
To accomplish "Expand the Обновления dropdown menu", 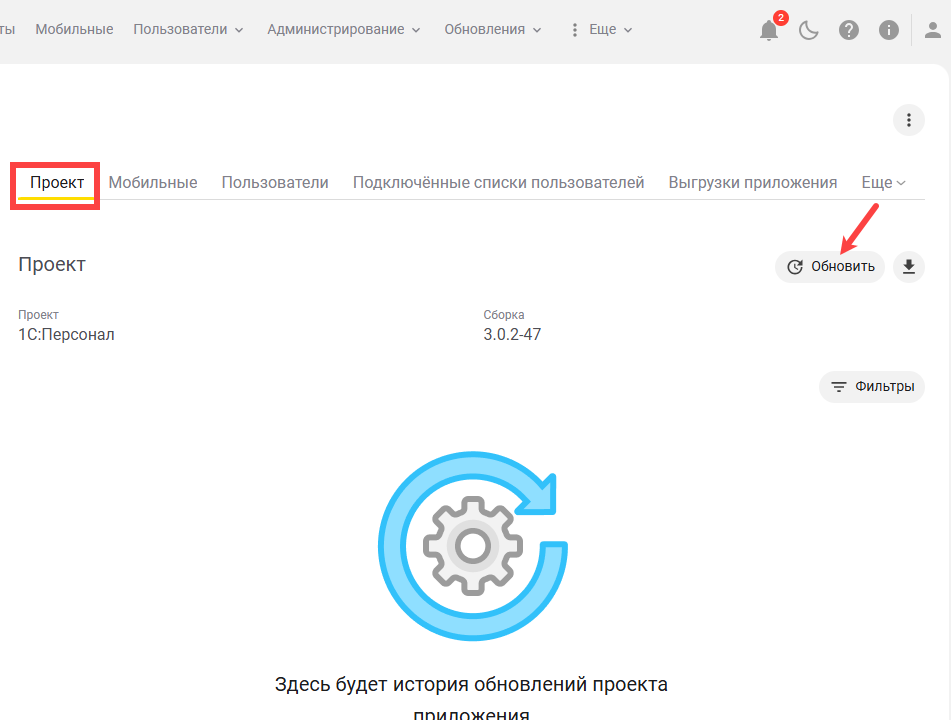I will point(492,30).
